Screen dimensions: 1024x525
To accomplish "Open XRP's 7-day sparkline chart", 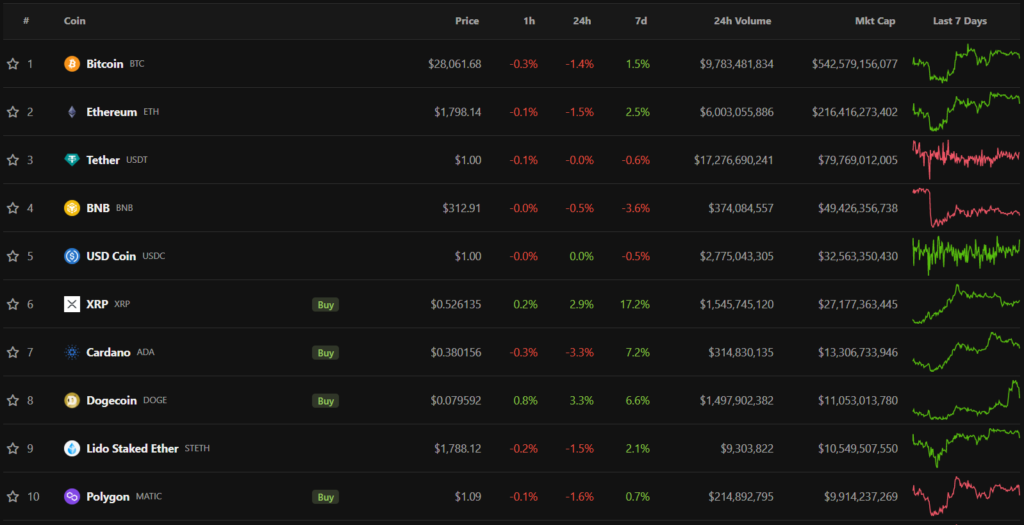I will (x=966, y=304).
